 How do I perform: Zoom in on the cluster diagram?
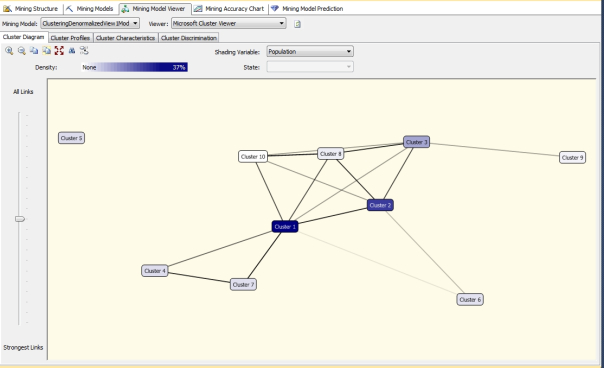(9, 50)
